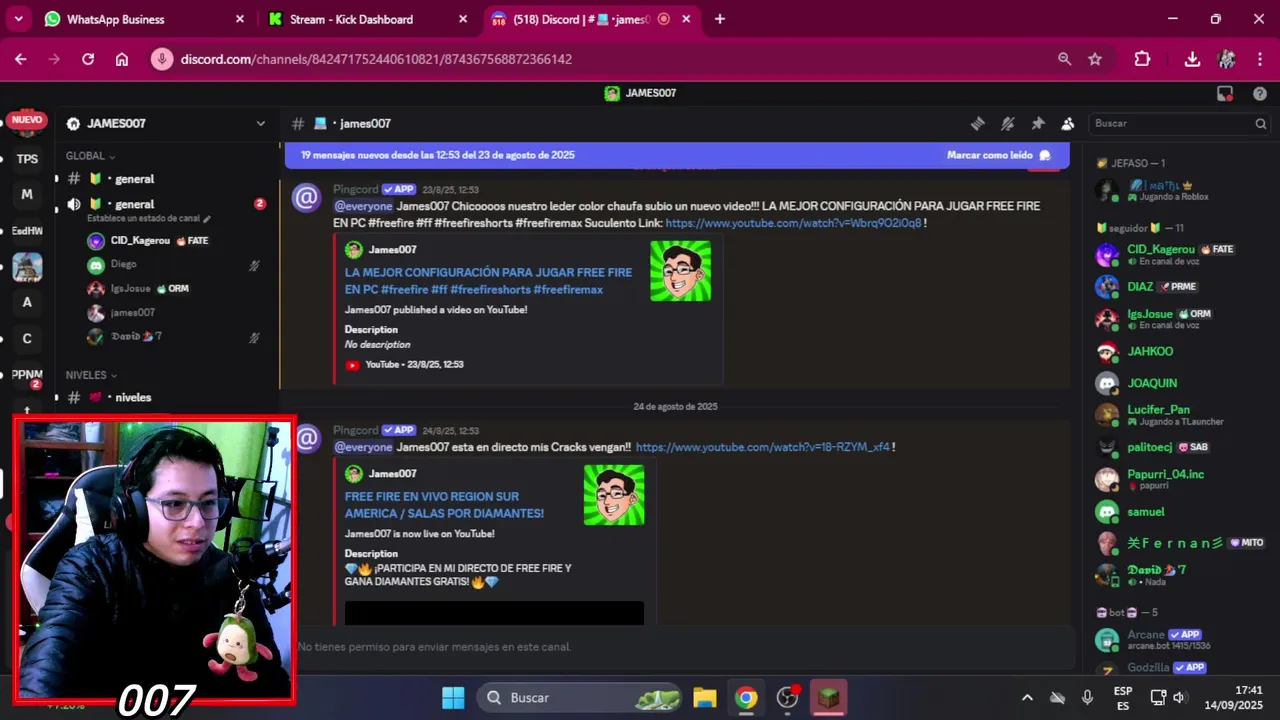Viewport: 1280px width, 720px height.
Task: Open the PPNM server icon
Action: (27, 375)
